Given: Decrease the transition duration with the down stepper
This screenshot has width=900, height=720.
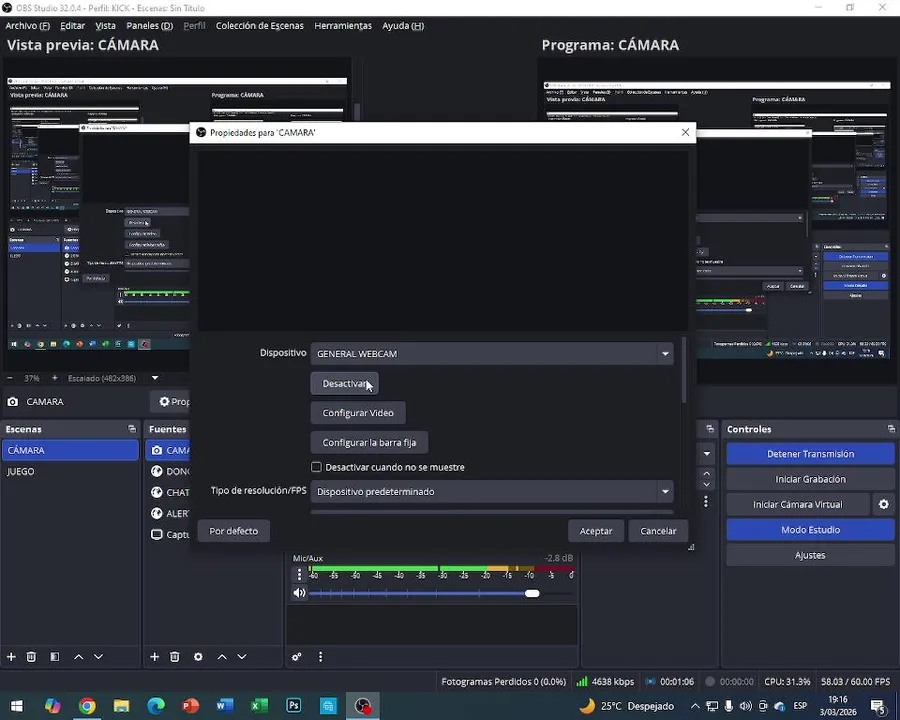Looking at the screenshot, I should tap(707, 485).
